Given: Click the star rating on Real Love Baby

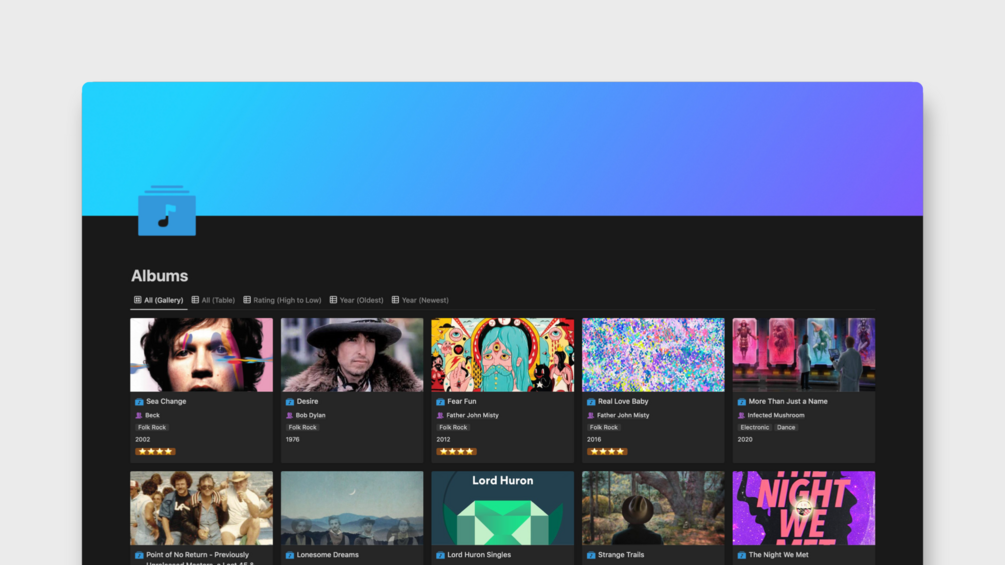Looking at the screenshot, I should (607, 452).
